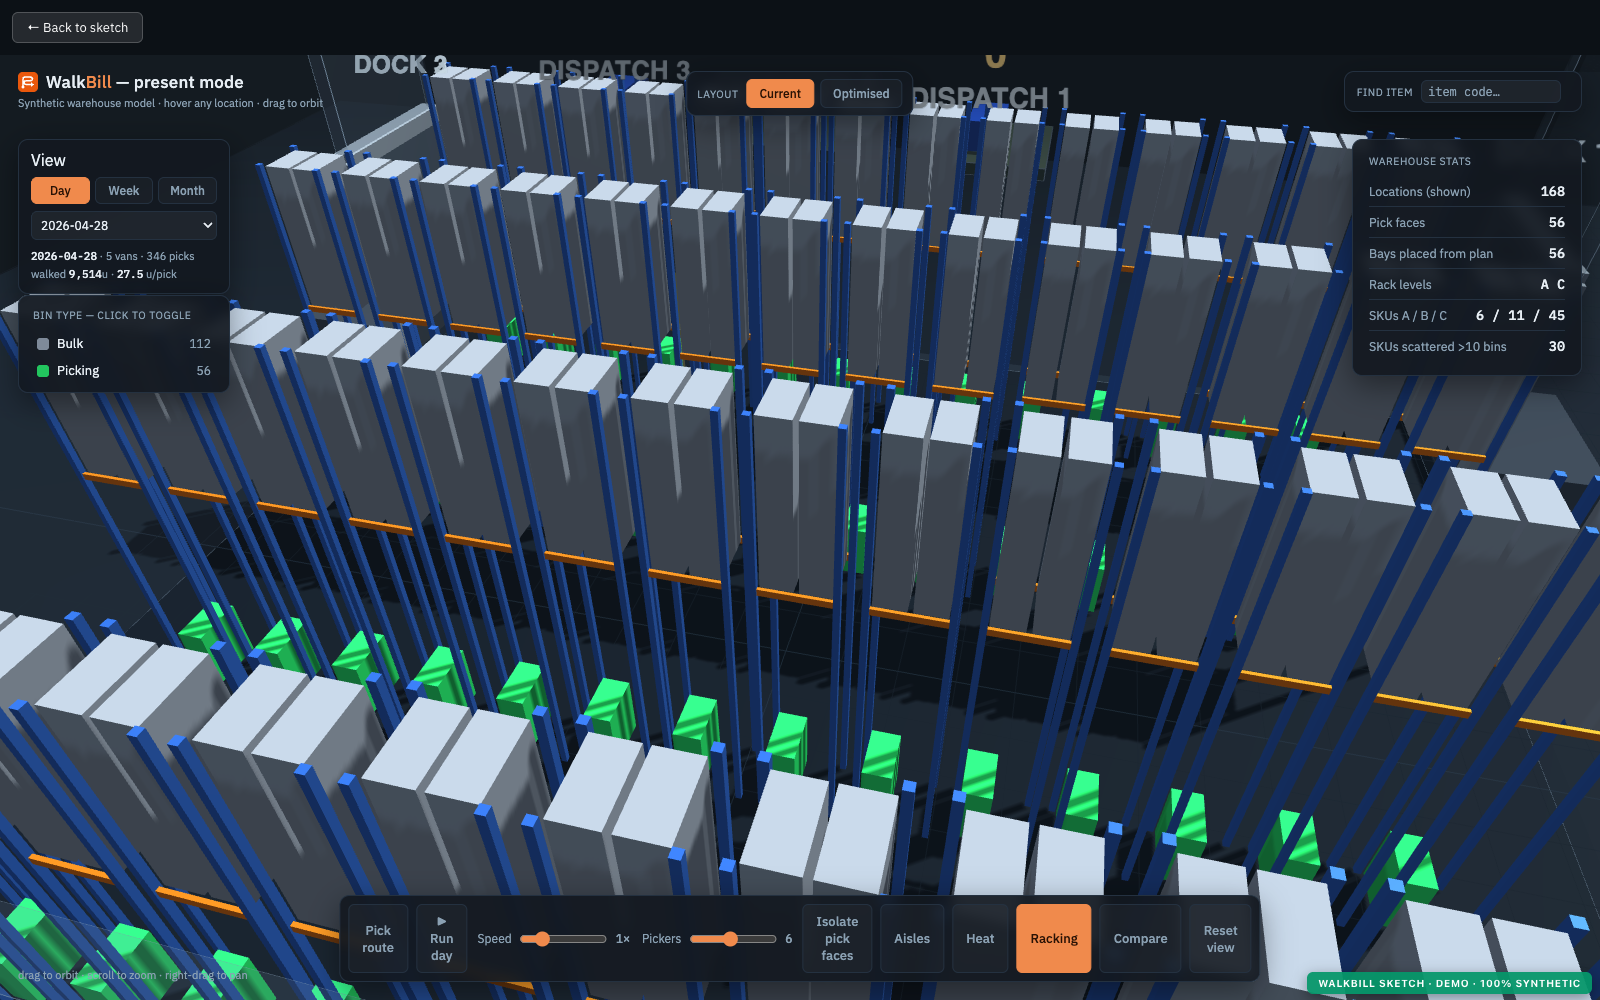The width and height of the screenshot is (1600, 1000).
Task: Switch to the Optimised layout
Action: (x=861, y=94)
